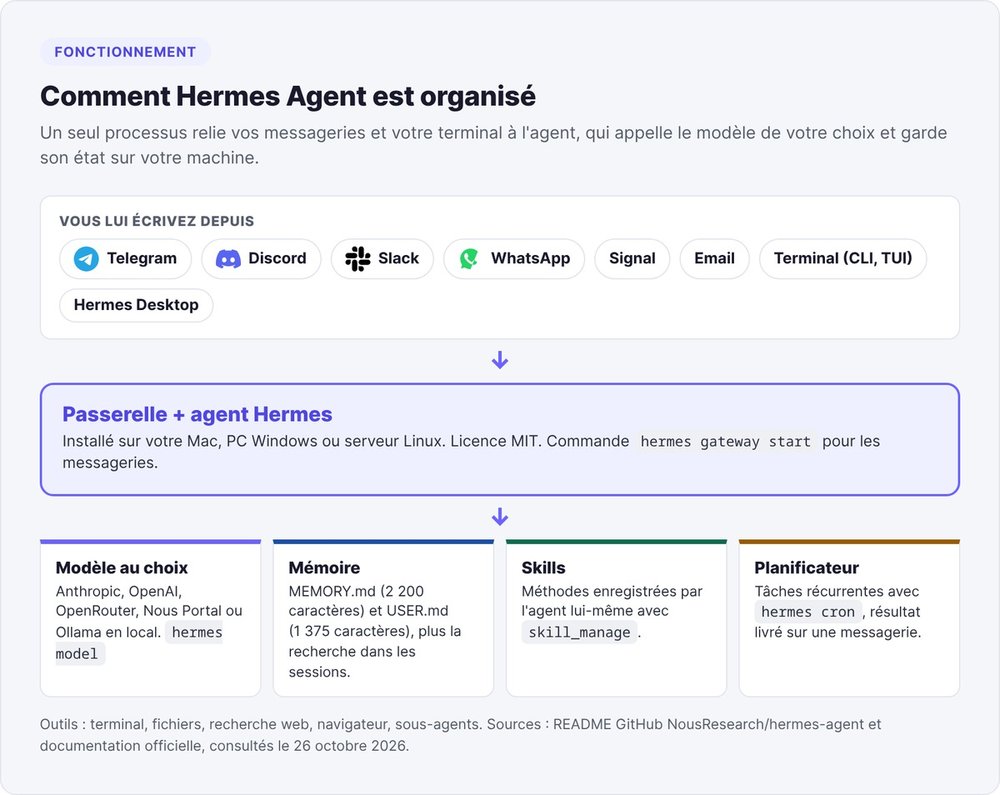Click the 'hermes gateway start' command

click(726, 442)
